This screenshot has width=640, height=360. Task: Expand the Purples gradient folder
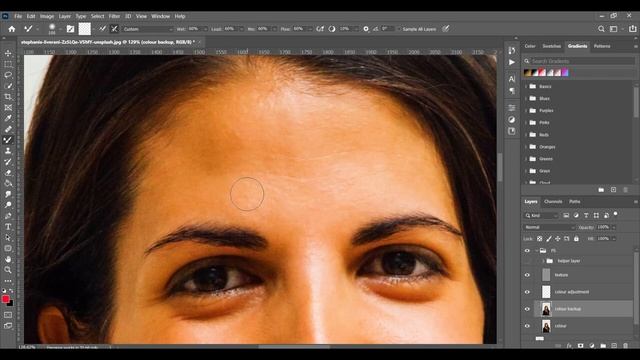526,111
